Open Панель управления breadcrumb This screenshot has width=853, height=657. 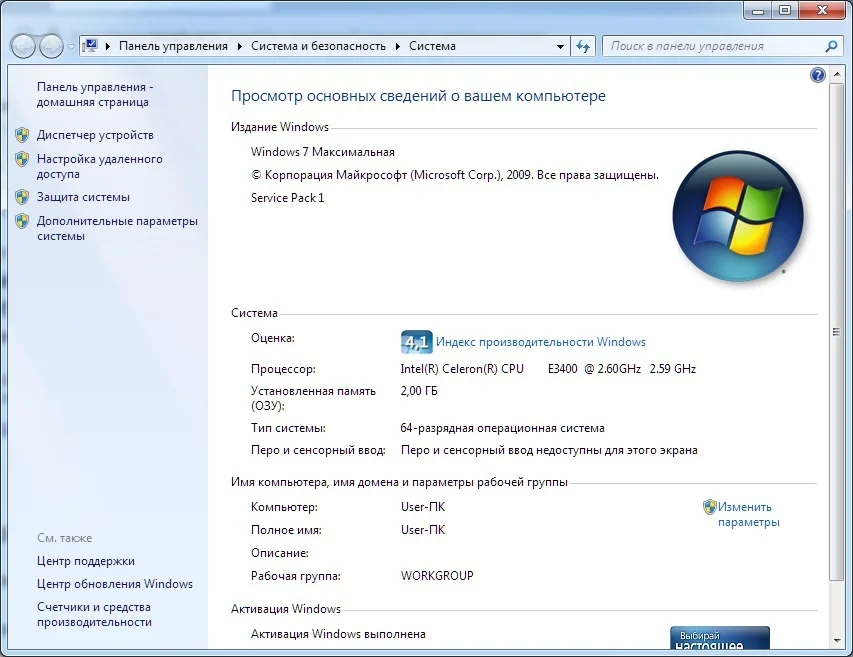pyautogui.click(x=174, y=46)
